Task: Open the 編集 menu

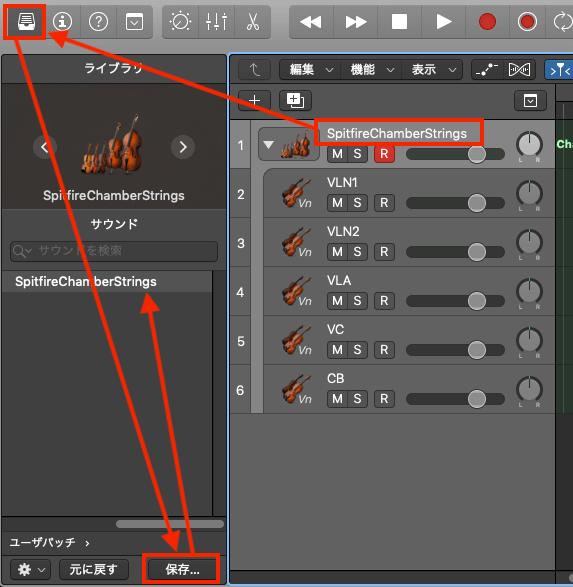Action: coord(310,70)
